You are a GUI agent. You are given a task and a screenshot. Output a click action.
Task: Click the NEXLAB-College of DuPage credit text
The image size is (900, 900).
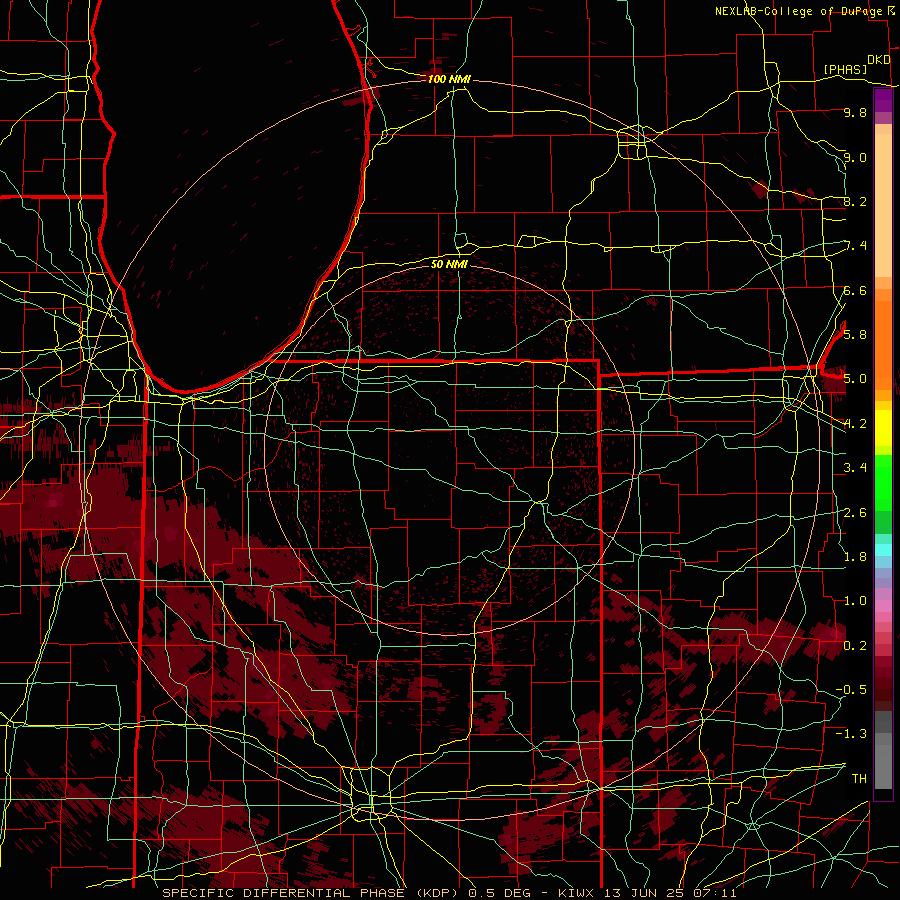coord(800,11)
